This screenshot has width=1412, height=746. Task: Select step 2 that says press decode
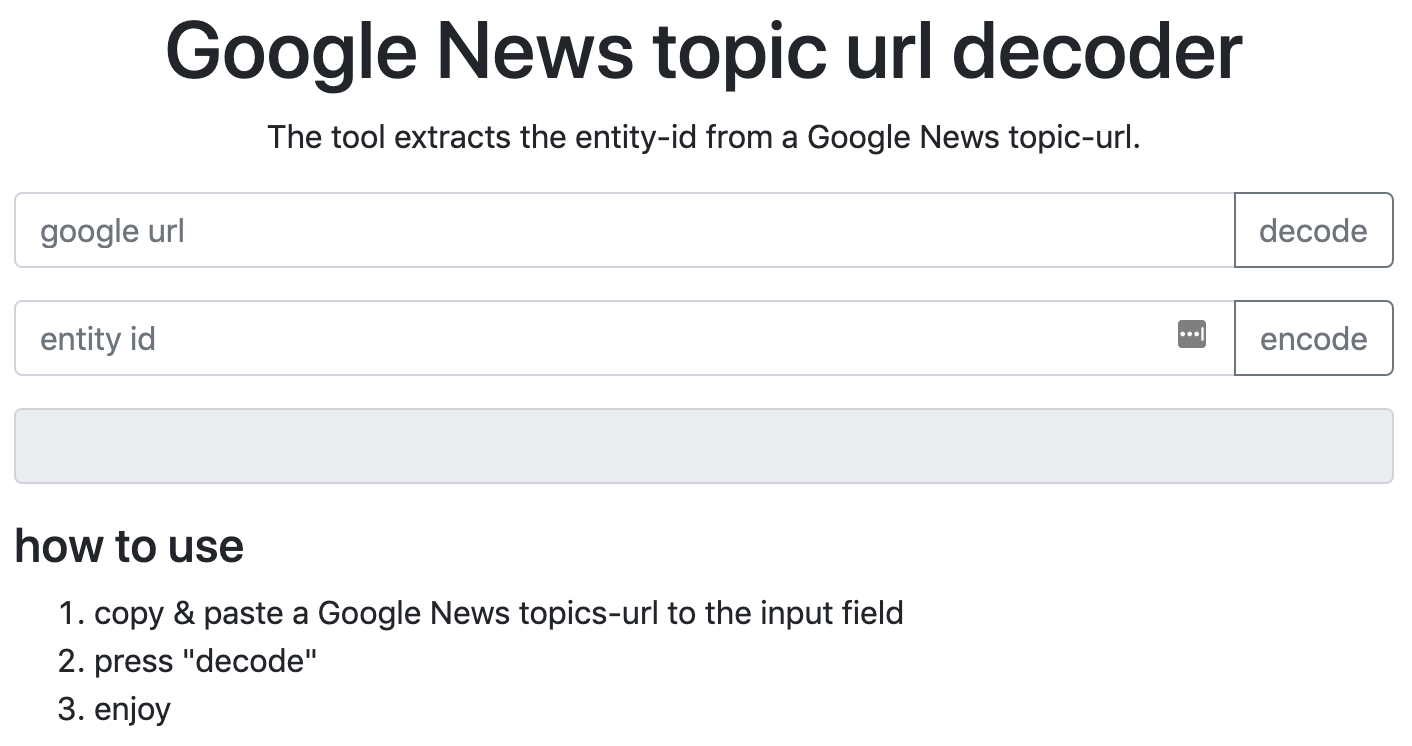click(204, 660)
